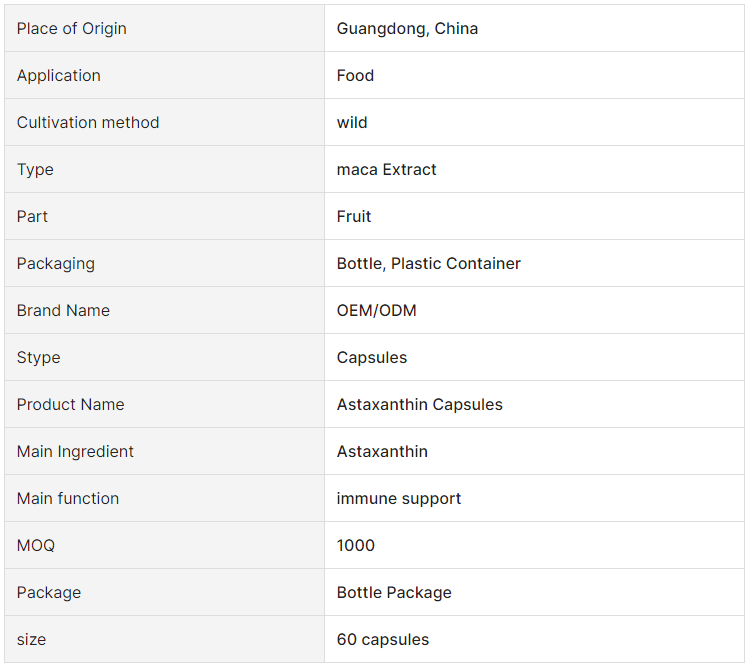
Task: Click the 'maca Extract' type value
Action: [386, 169]
